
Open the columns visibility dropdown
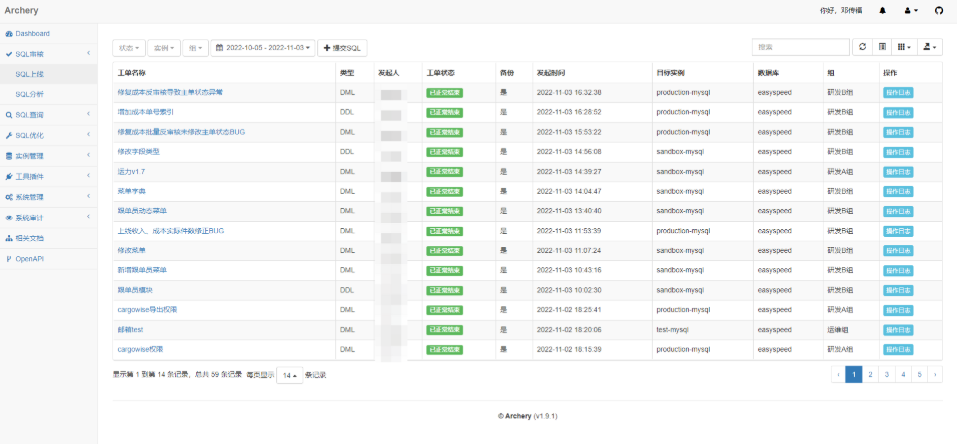pyautogui.click(x=904, y=47)
